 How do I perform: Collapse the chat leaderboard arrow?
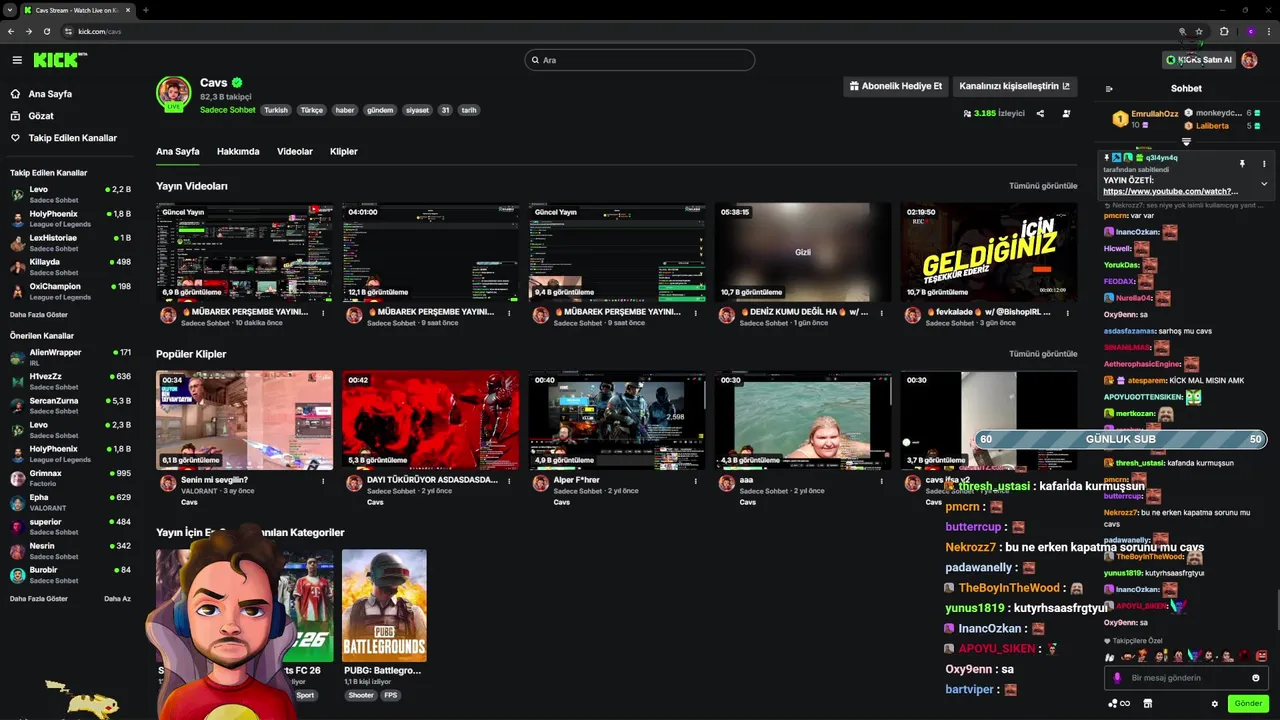tap(1186, 142)
